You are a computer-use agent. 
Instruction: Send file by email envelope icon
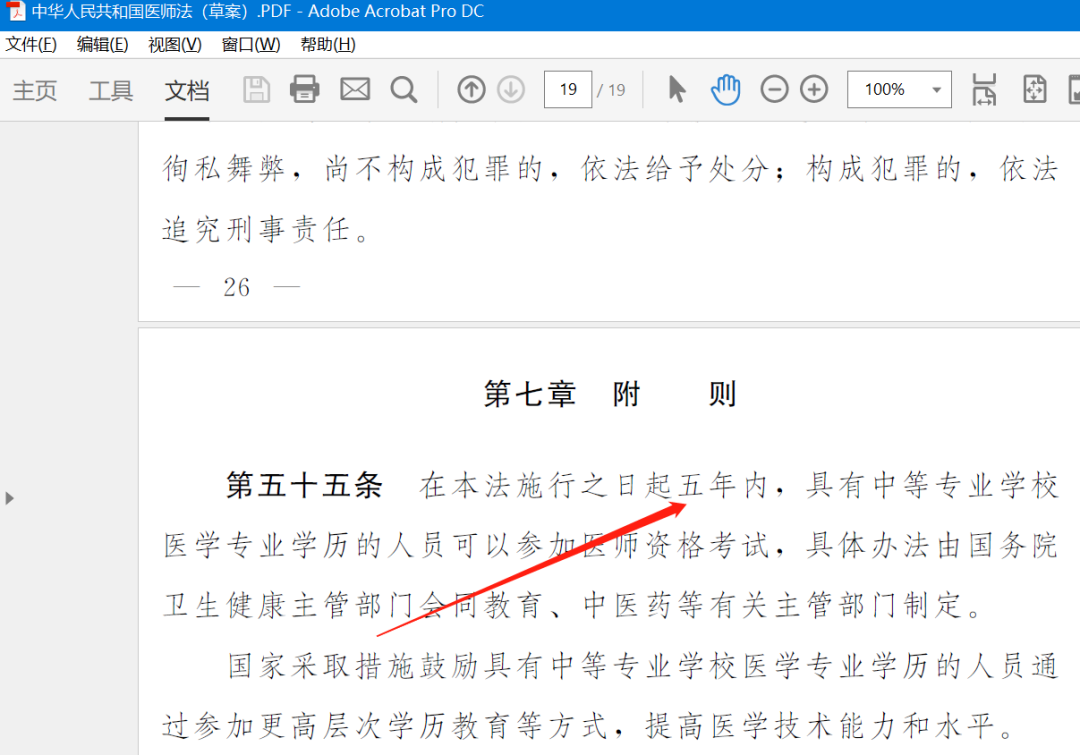tap(355, 90)
